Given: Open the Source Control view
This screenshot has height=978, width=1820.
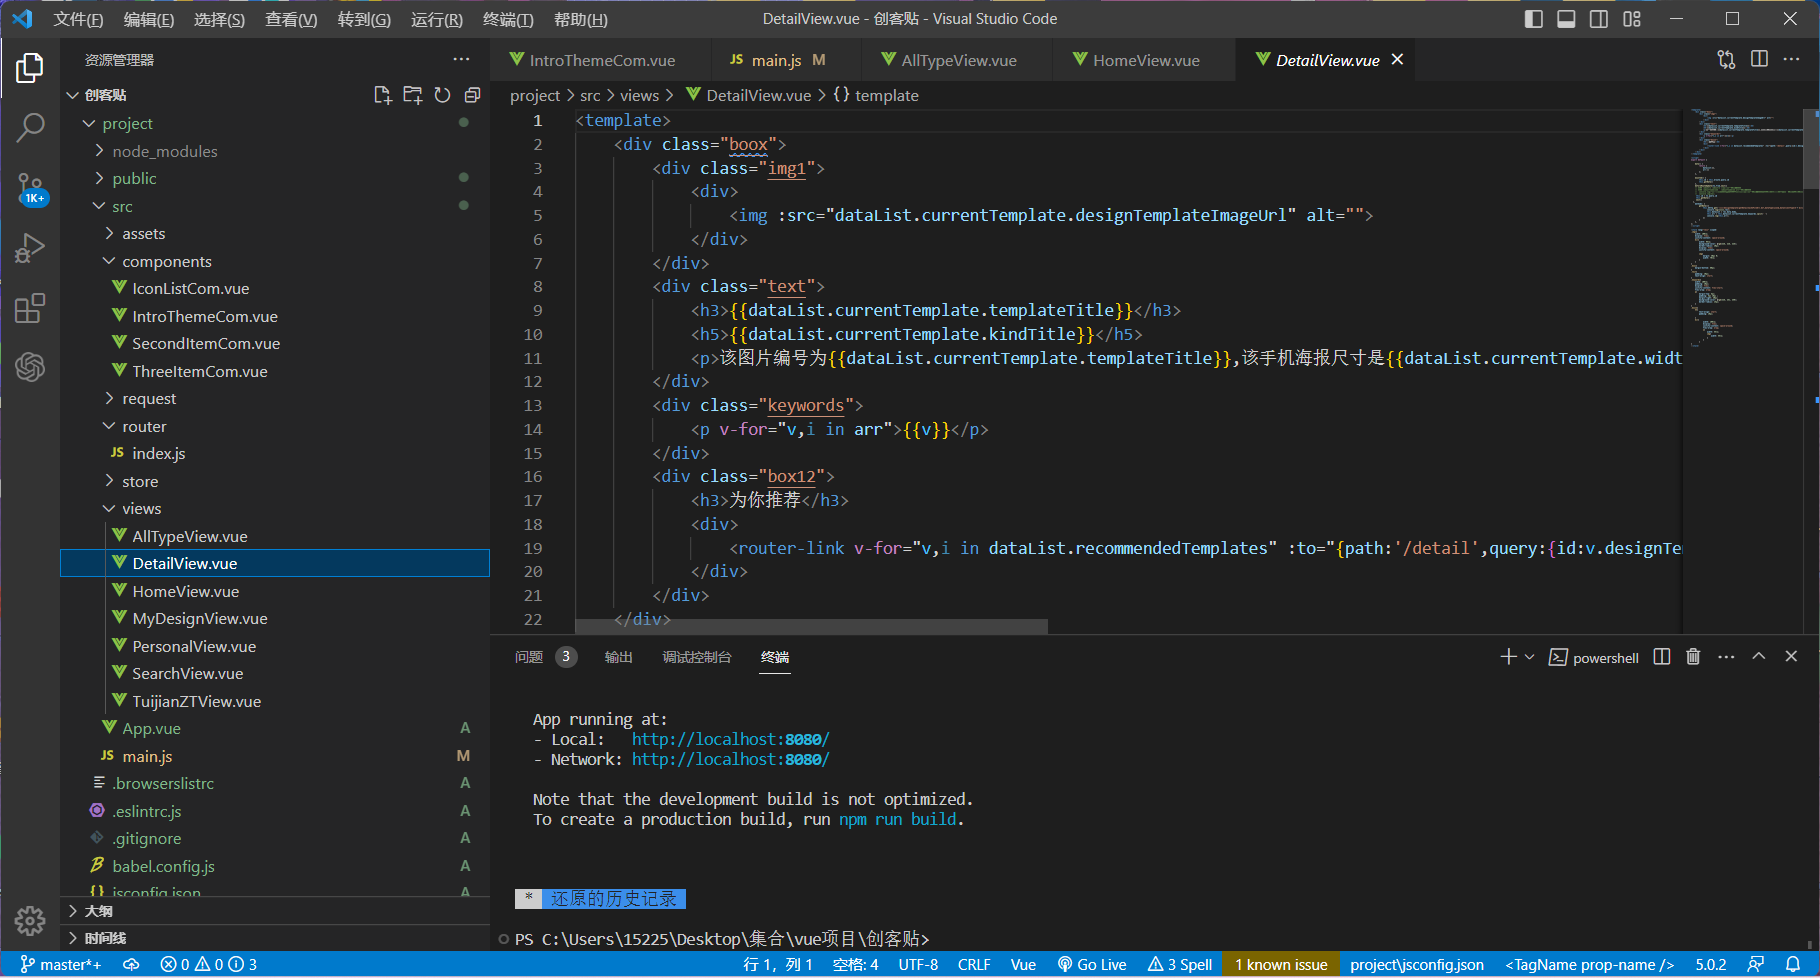Looking at the screenshot, I should tap(30, 188).
